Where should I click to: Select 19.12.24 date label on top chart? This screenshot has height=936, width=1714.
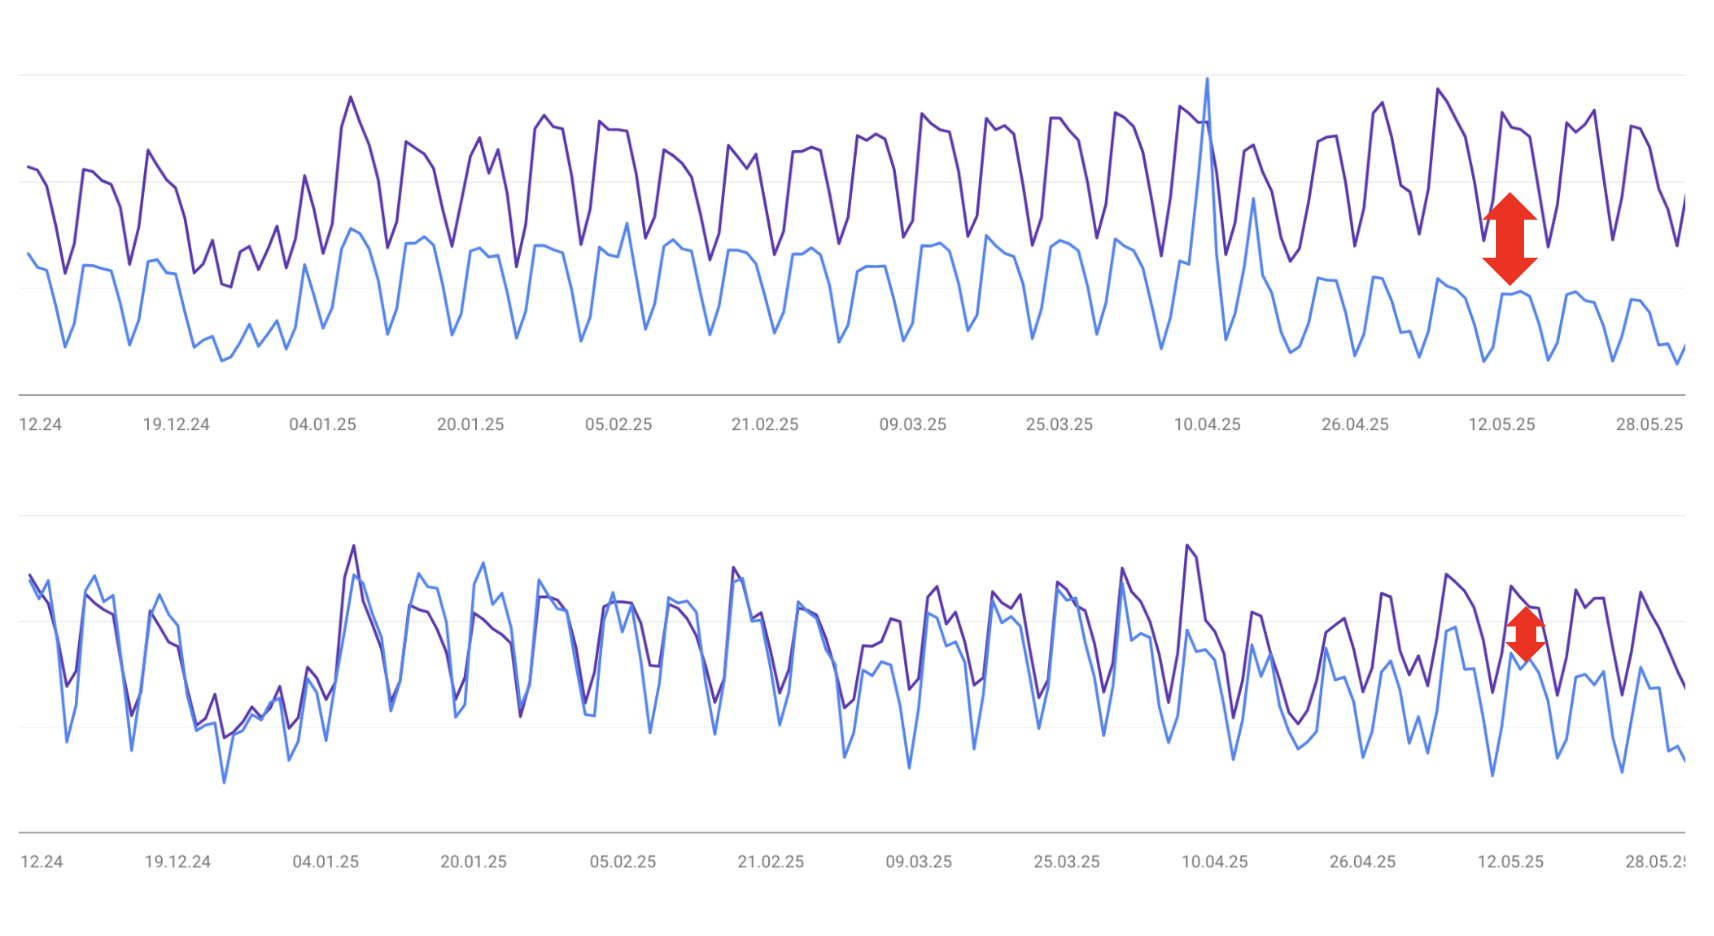(x=176, y=424)
